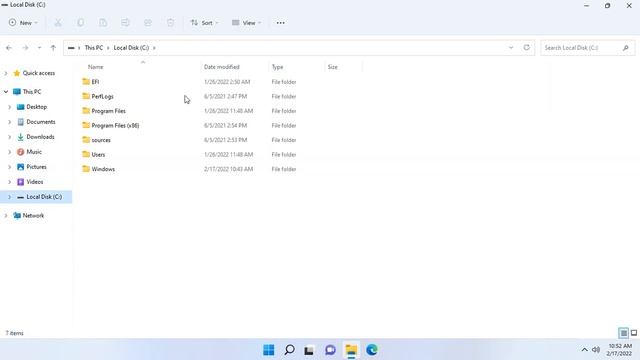Click the Delete trash icon
This screenshot has width=640, height=360.
[170, 23]
